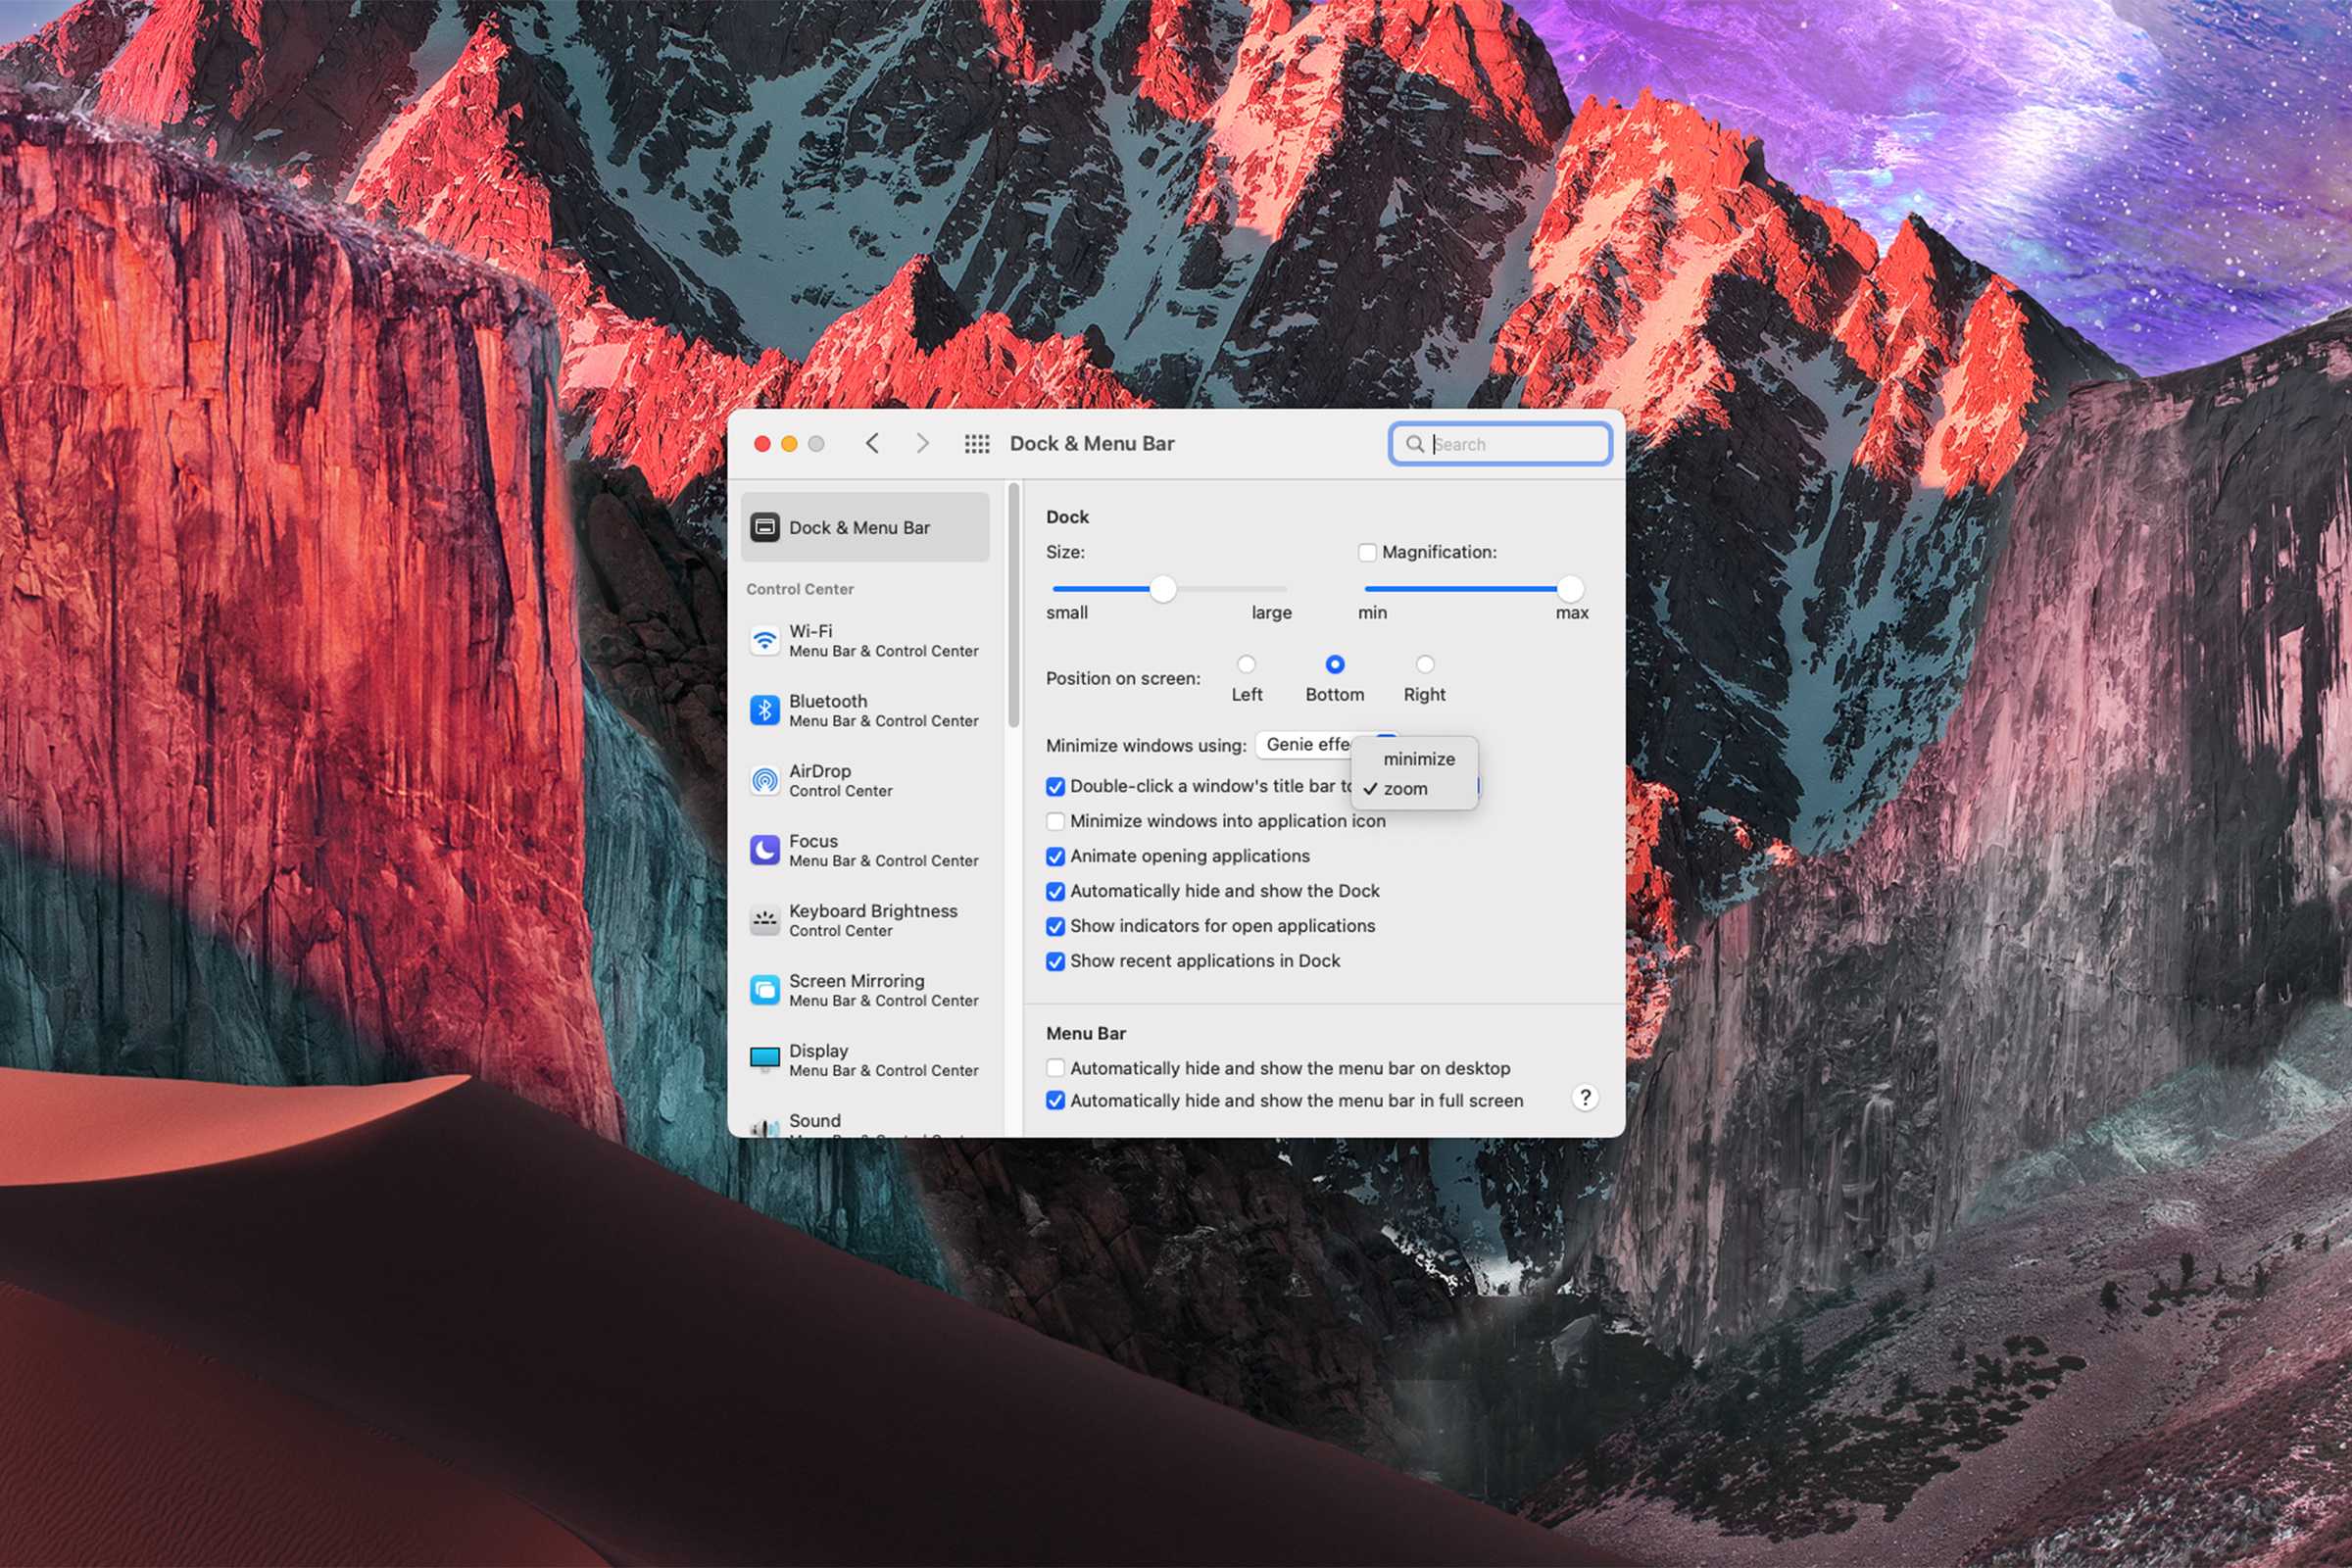Toggle auto-hide menu bar in full screen
Screen dimensions: 2352x1568
click(1055, 1101)
